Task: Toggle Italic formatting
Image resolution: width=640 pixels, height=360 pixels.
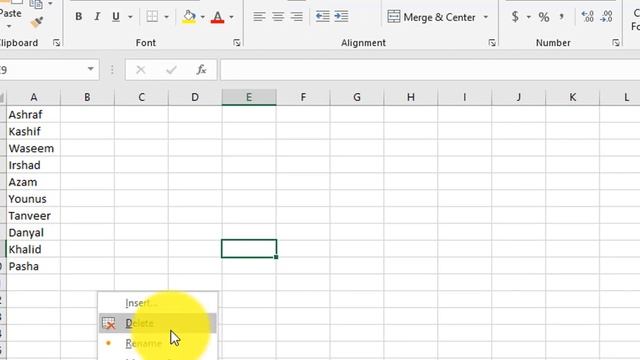Action: coord(97,17)
